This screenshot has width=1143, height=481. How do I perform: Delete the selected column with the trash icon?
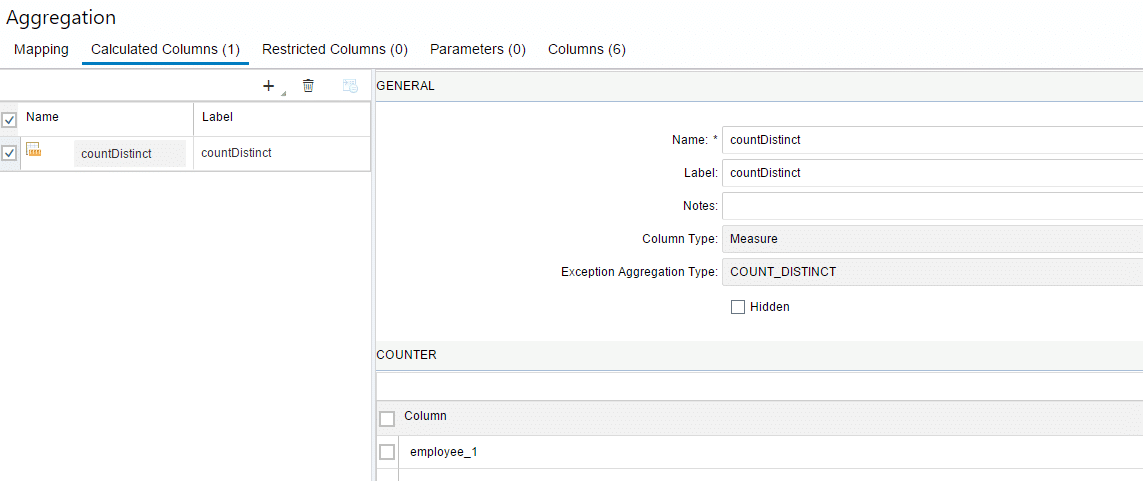click(x=308, y=86)
